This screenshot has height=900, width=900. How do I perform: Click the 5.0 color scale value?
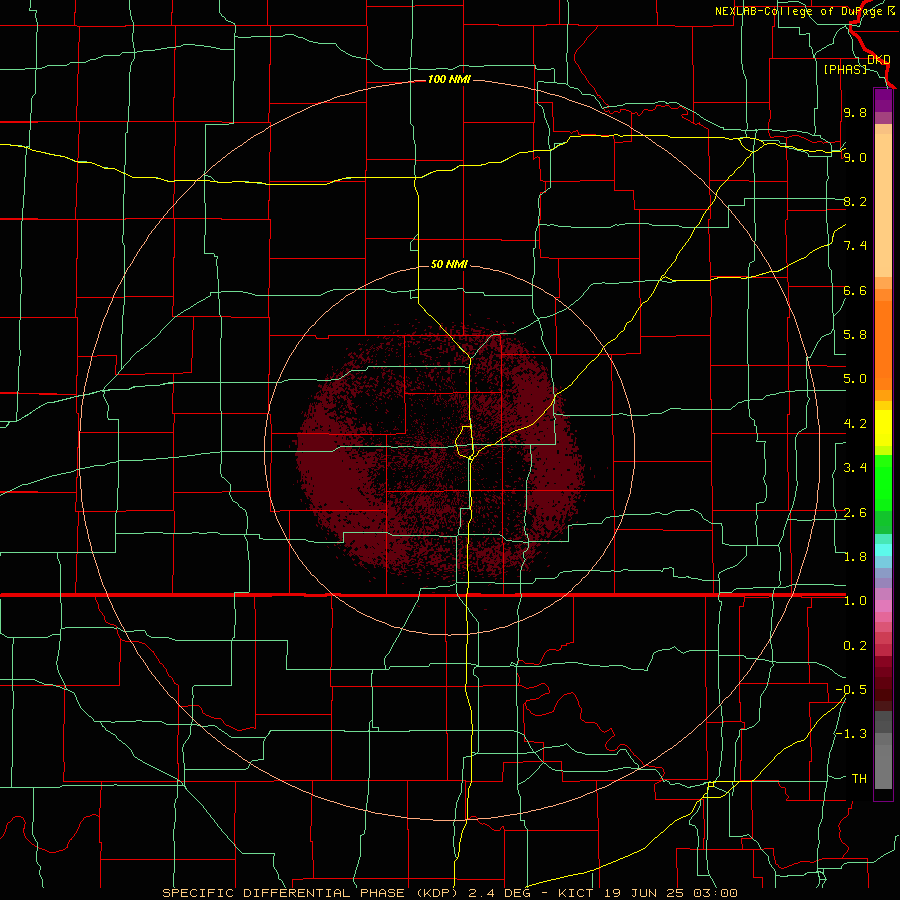[855, 379]
